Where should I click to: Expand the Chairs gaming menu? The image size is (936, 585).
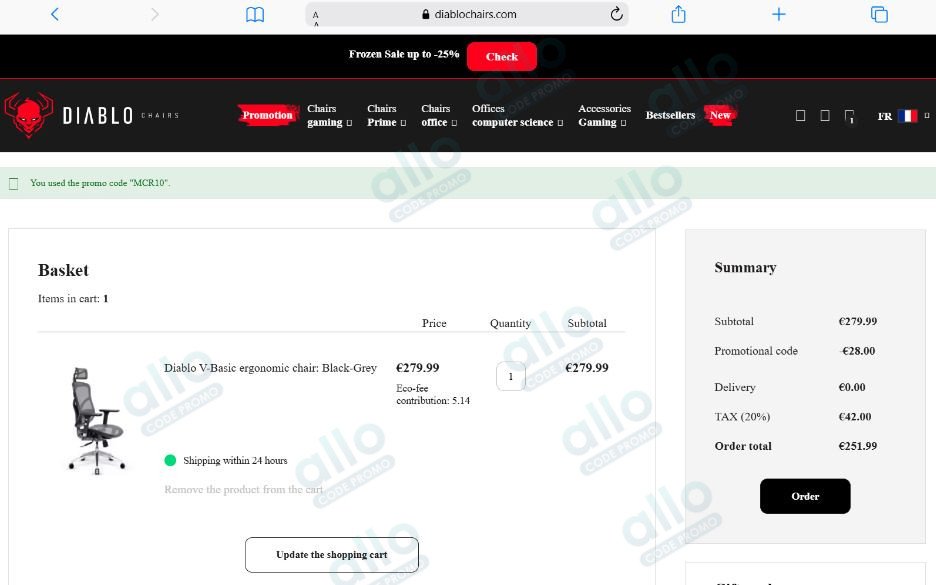tap(329, 115)
